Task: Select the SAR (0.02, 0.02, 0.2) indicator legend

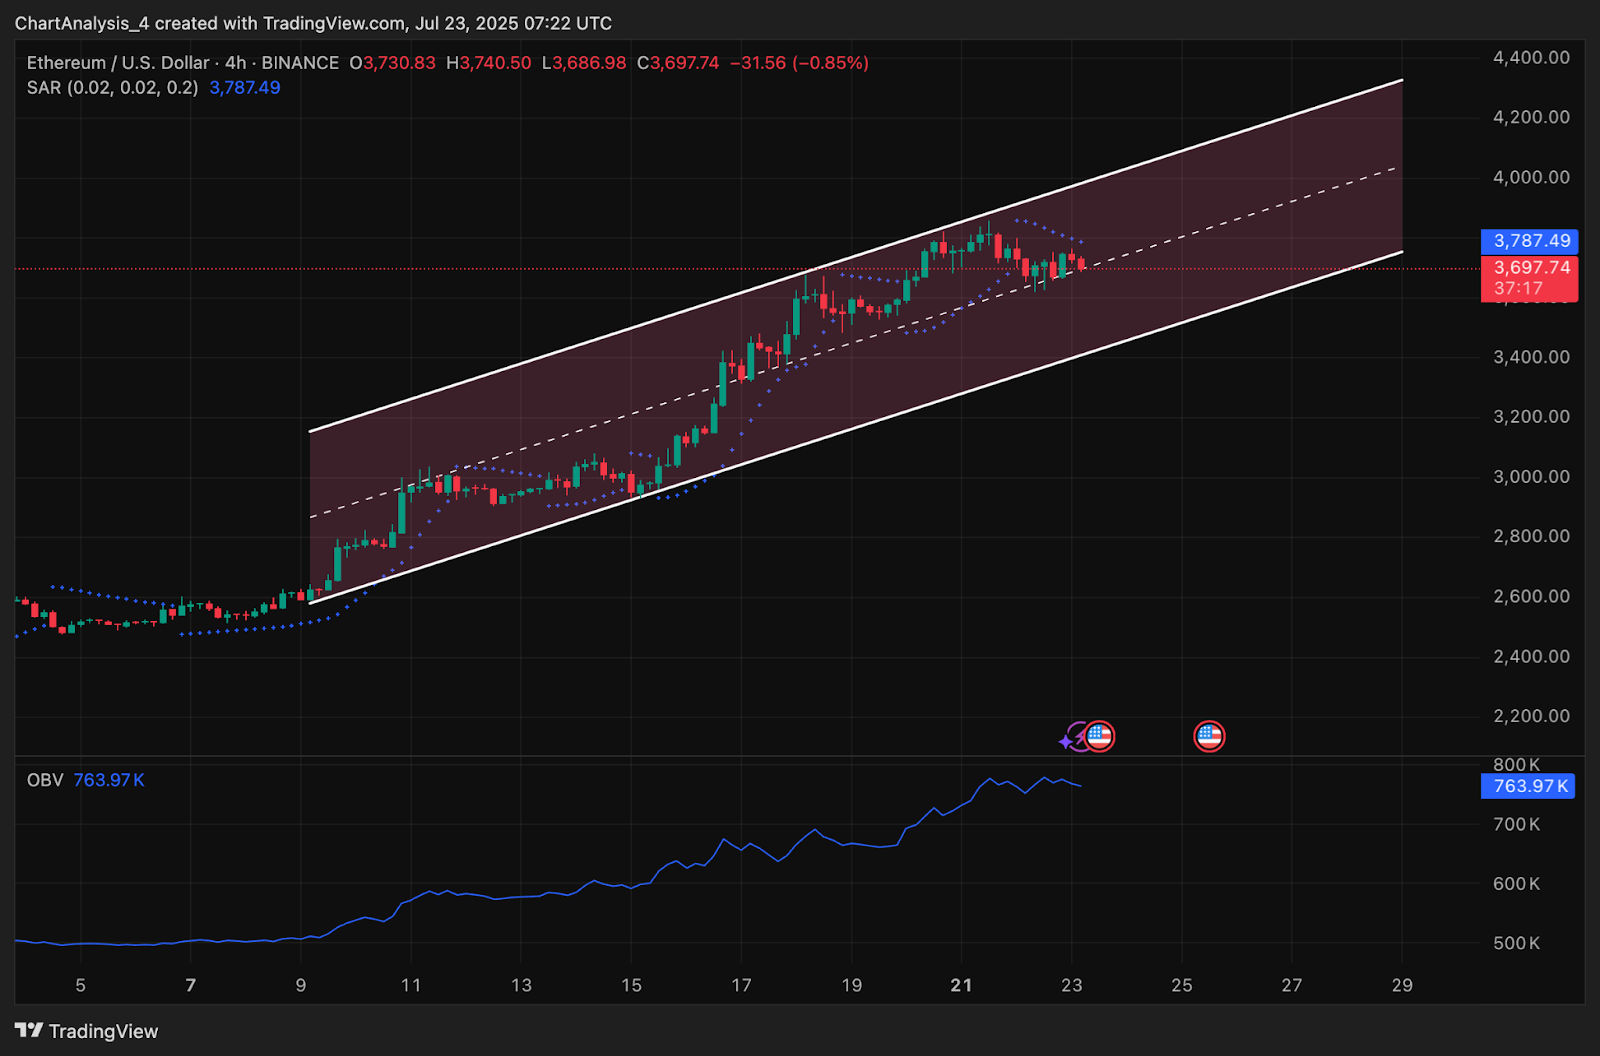Action: [112, 88]
